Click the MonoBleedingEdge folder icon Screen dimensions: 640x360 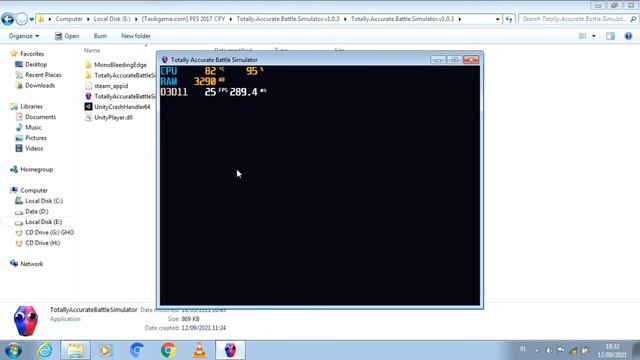(x=88, y=65)
